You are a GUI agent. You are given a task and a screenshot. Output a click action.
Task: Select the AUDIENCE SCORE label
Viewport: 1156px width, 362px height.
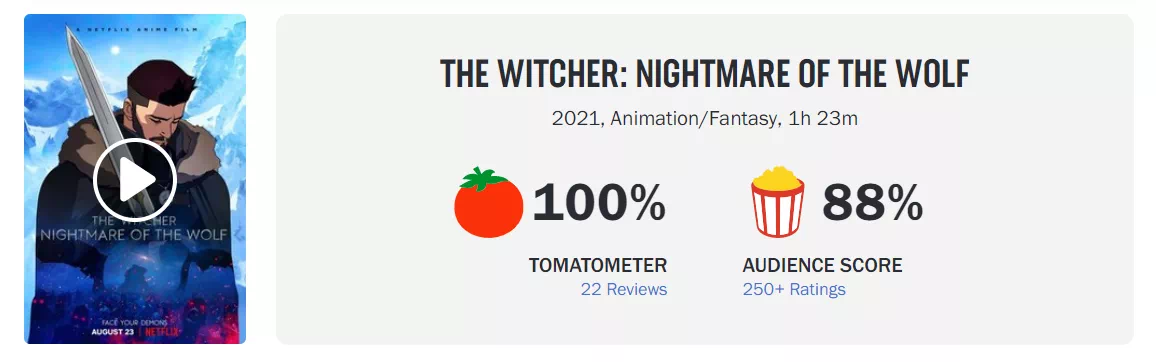click(822, 265)
